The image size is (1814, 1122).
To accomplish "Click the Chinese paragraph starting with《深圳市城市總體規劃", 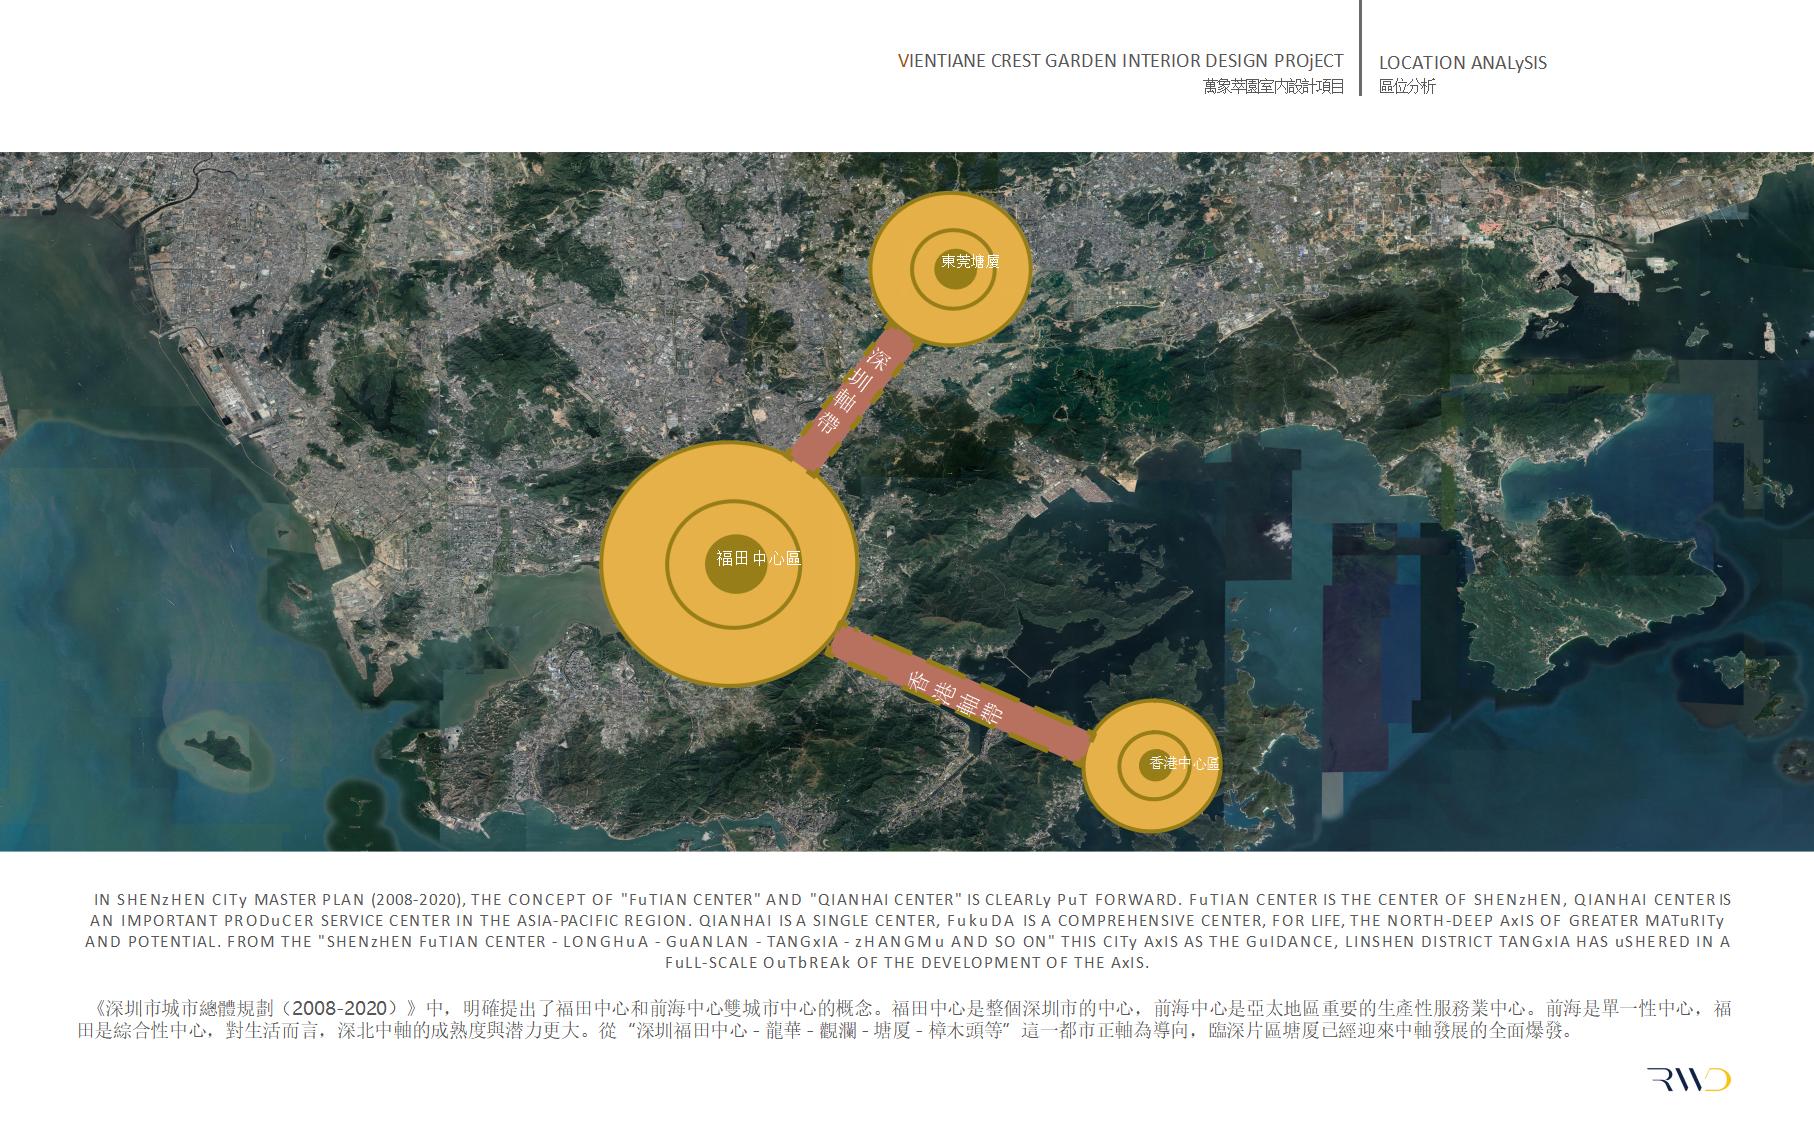I will pyautogui.click(x=905, y=1019).
